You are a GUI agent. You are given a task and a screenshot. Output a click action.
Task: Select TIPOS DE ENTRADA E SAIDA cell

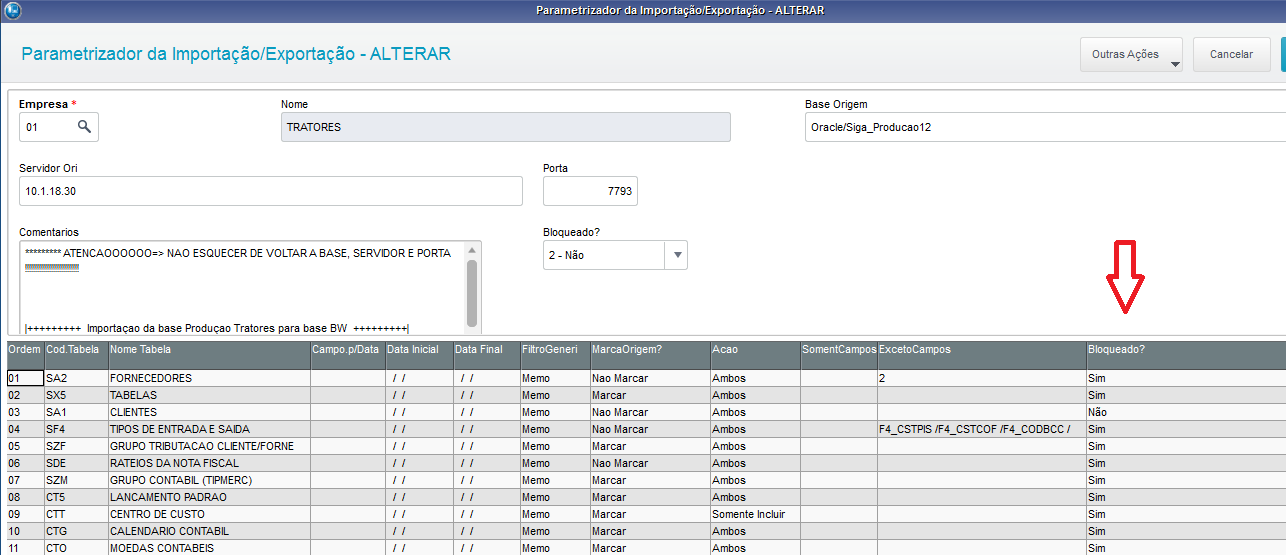[x=209, y=430]
